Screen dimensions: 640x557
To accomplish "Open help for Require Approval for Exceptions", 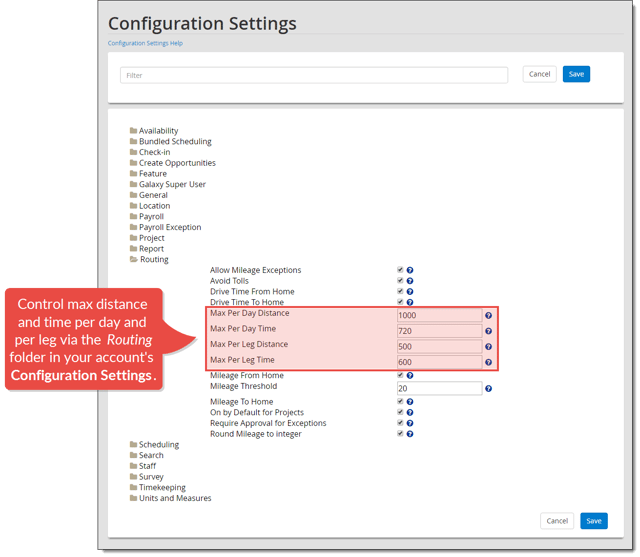I will point(410,423).
